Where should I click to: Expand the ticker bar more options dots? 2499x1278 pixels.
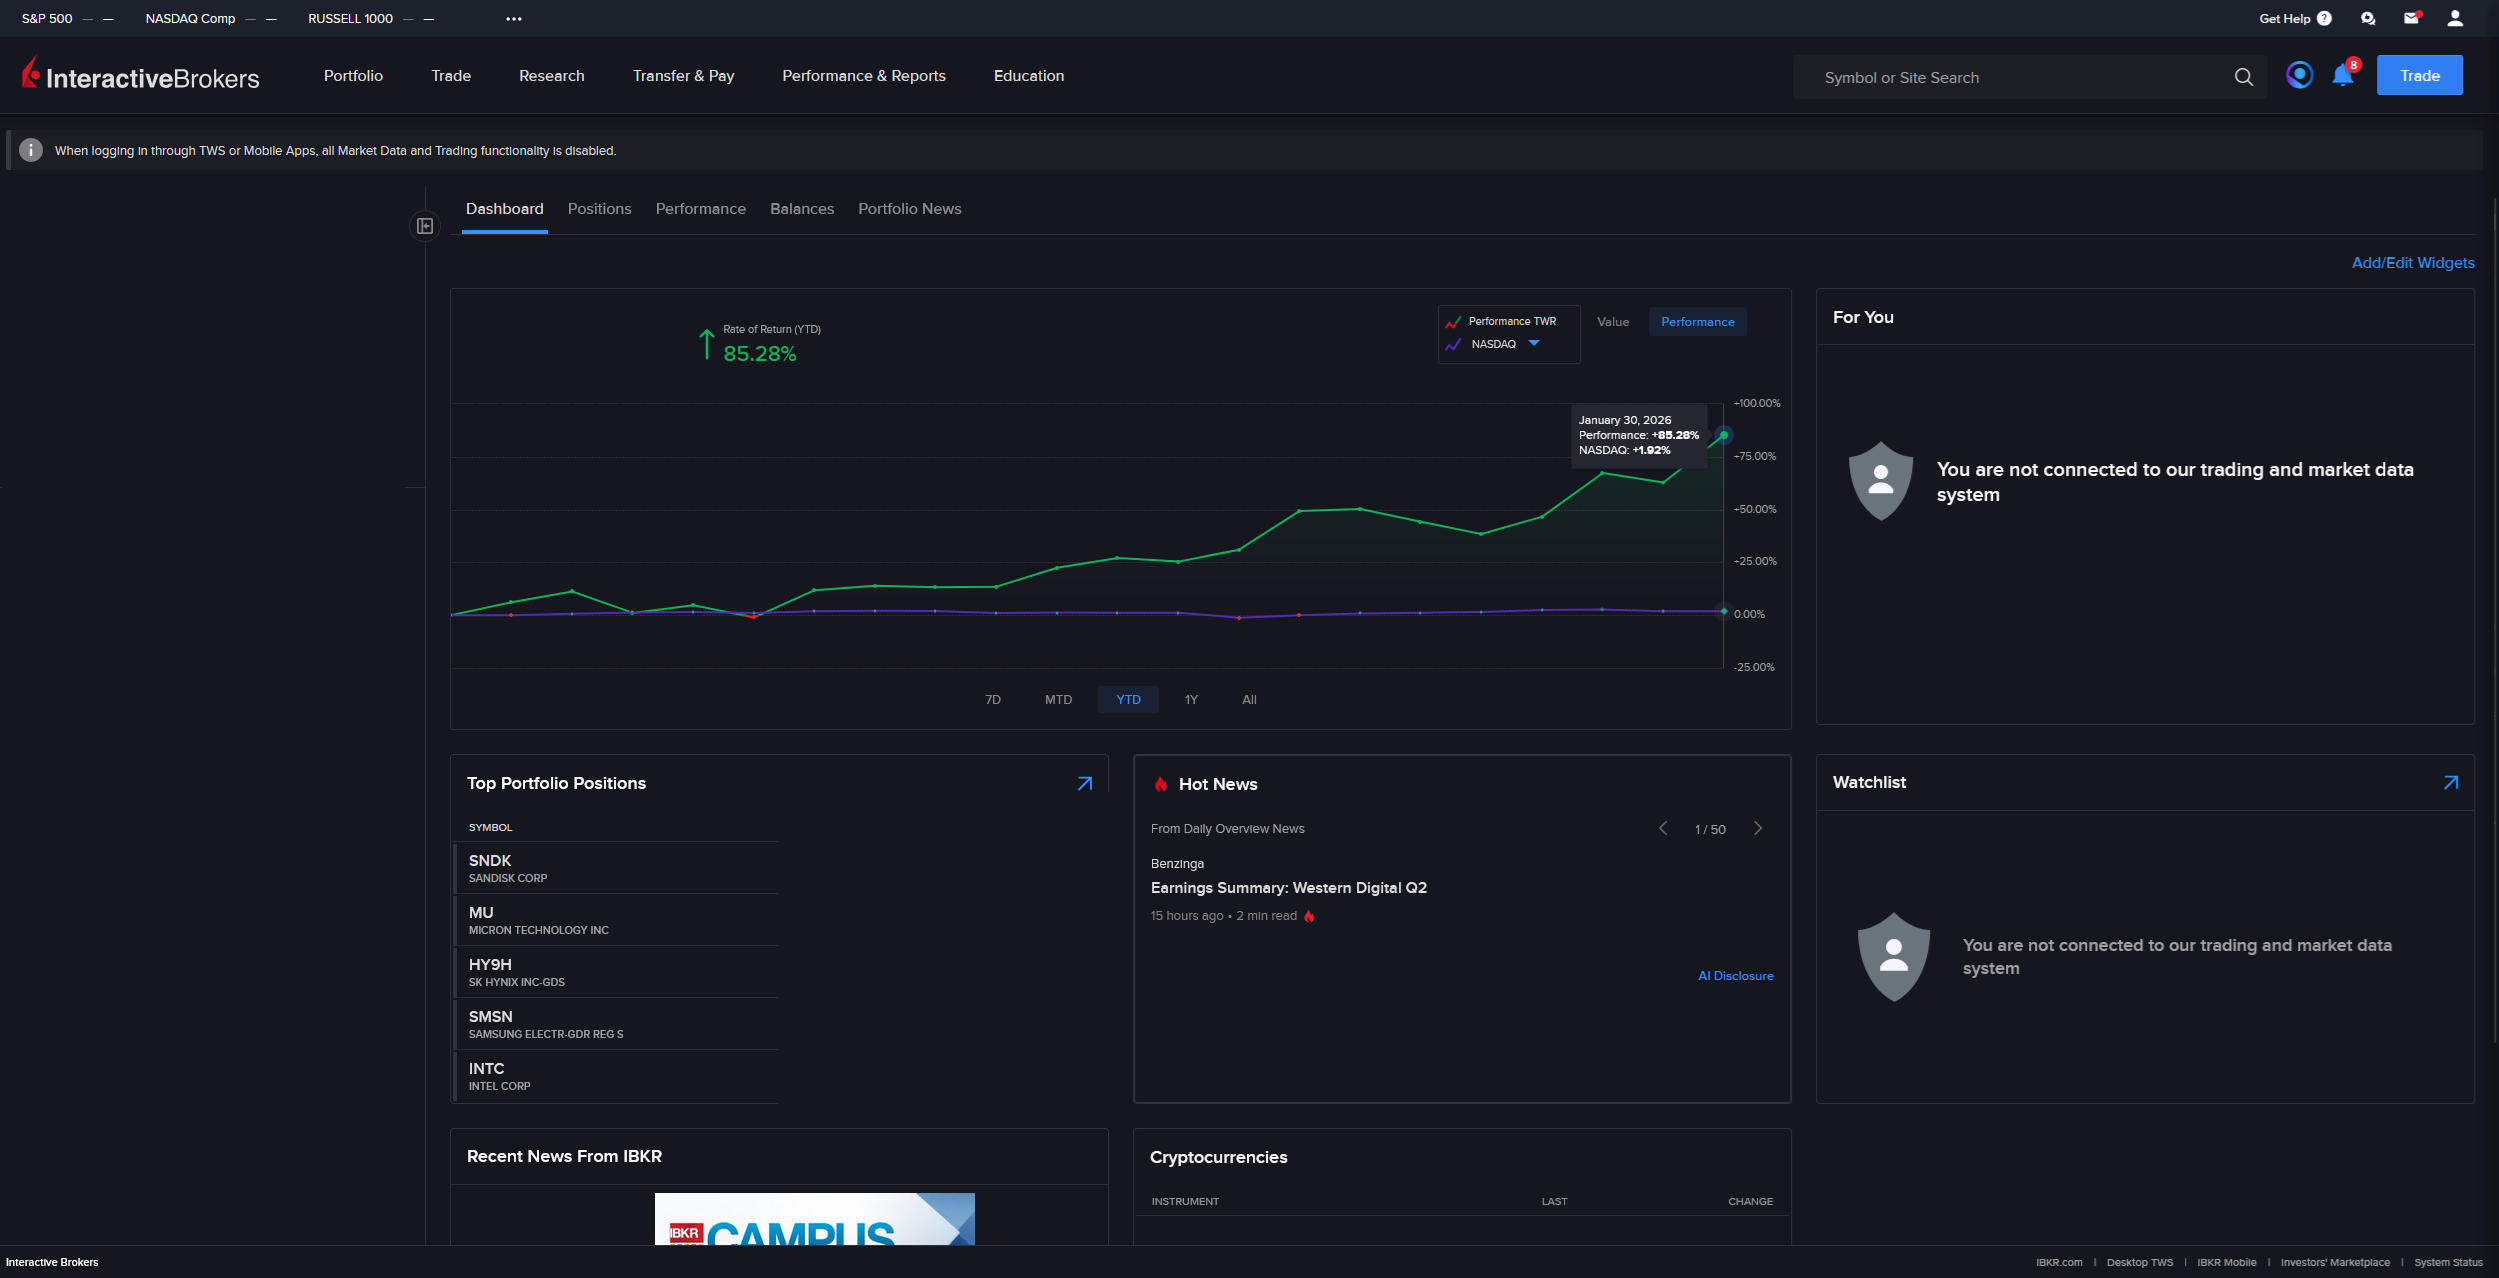pyautogui.click(x=514, y=19)
